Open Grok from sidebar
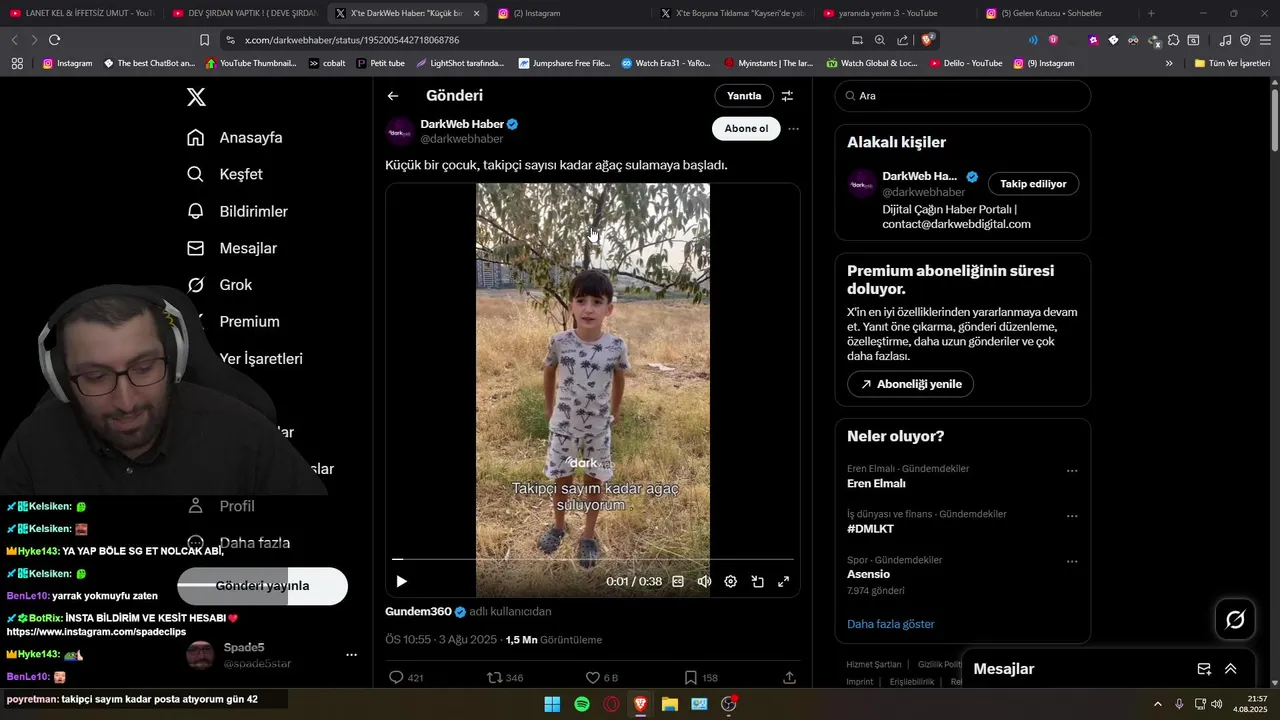The image size is (1280, 720). [220, 285]
